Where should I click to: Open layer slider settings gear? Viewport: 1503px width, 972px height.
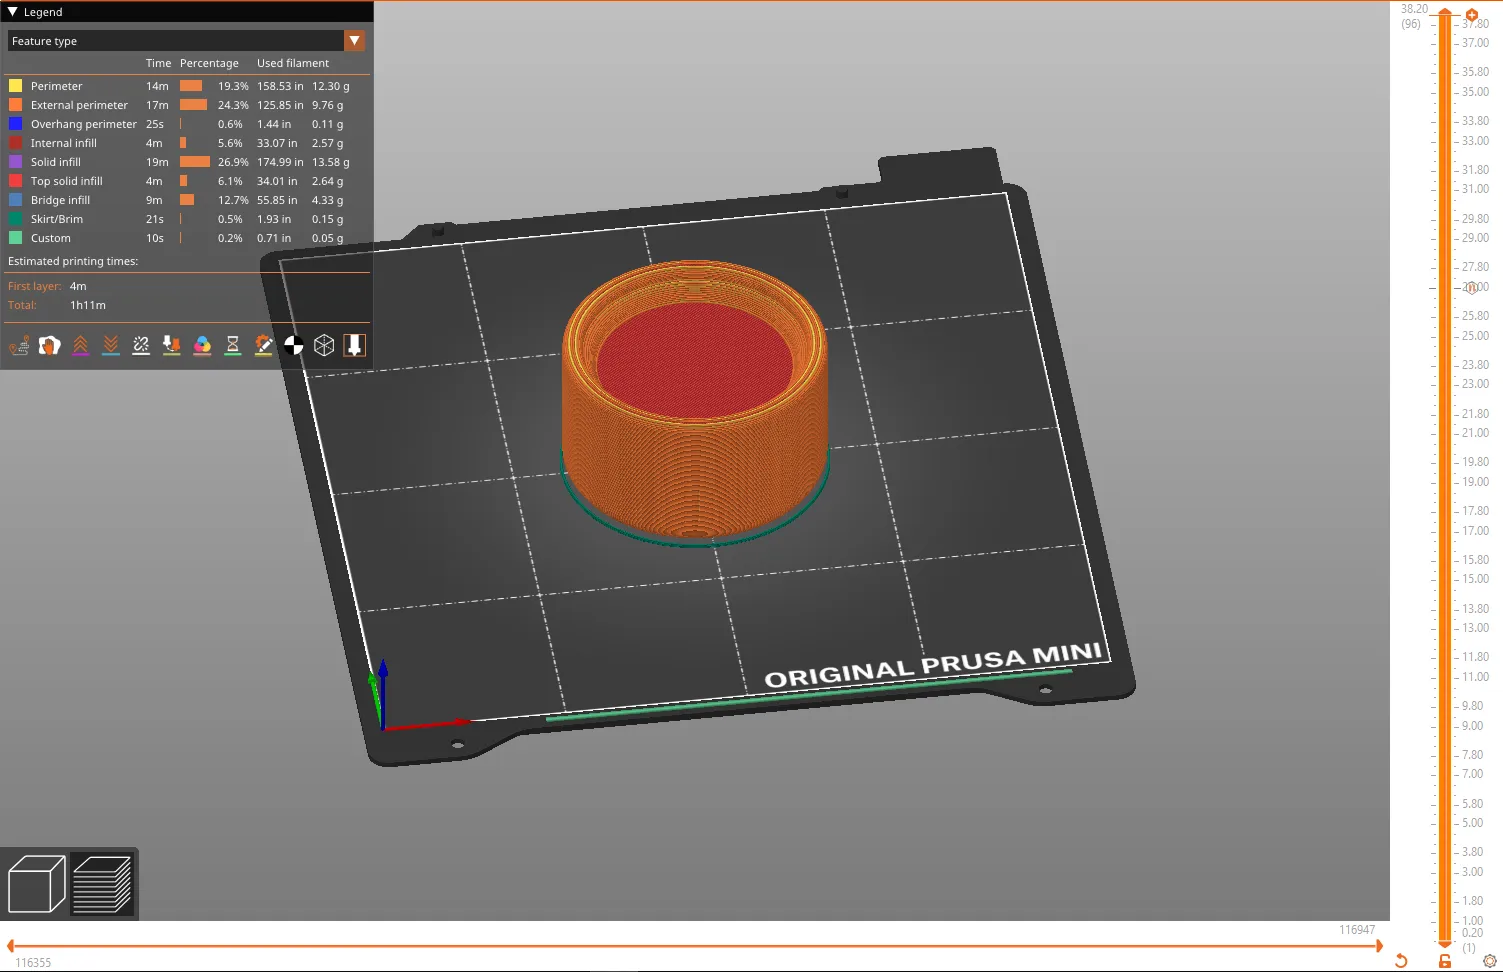[1489, 961]
